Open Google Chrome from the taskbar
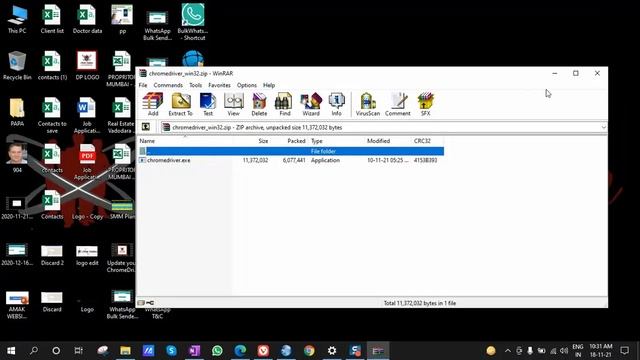Image resolution: width=640 pixels, height=360 pixels. point(309,351)
